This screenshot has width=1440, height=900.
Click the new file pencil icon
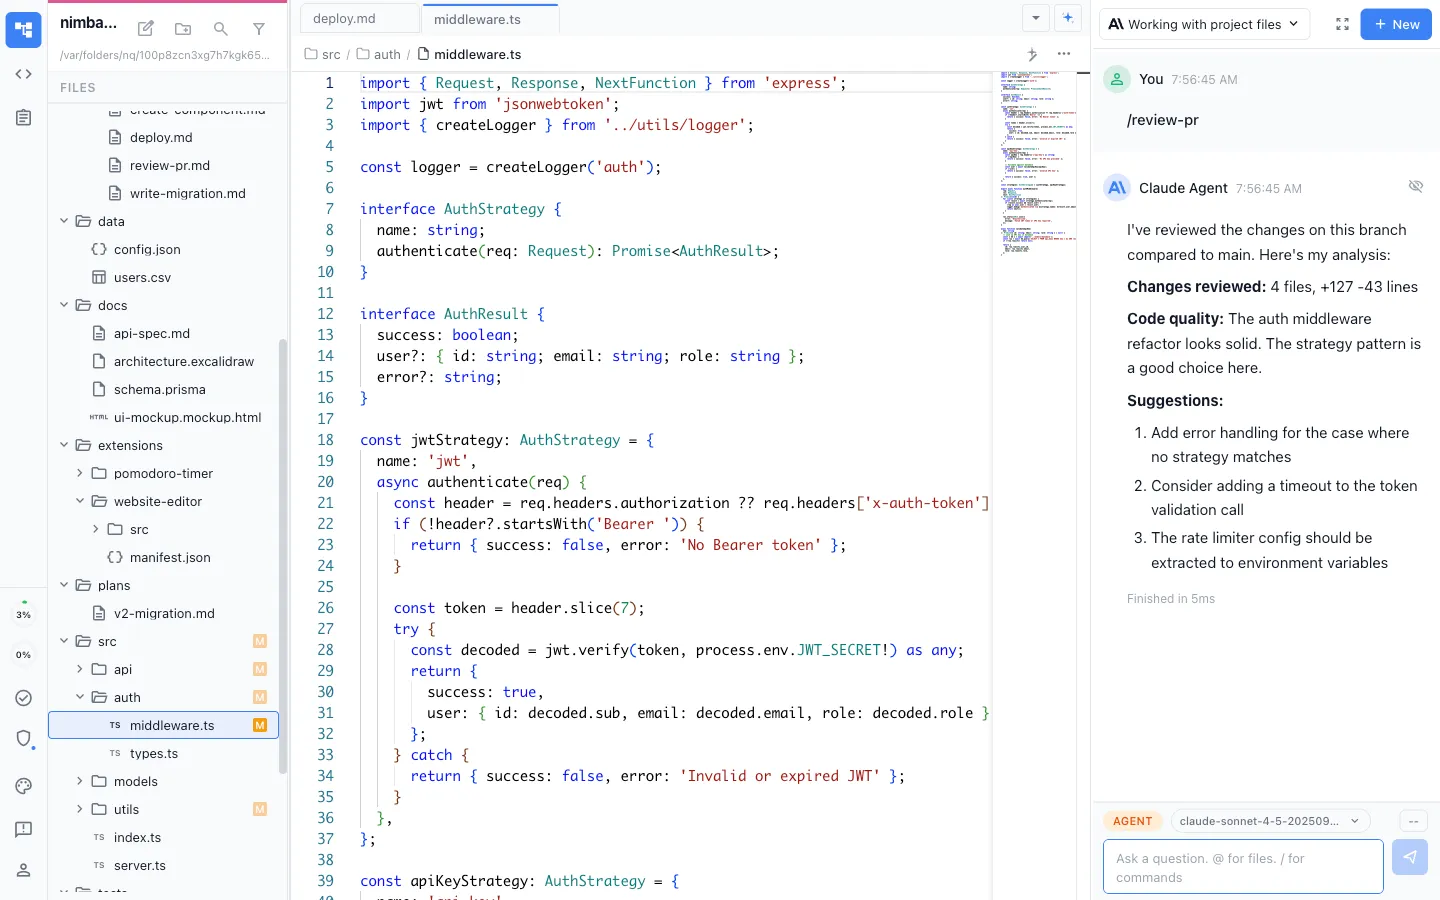click(146, 29)
